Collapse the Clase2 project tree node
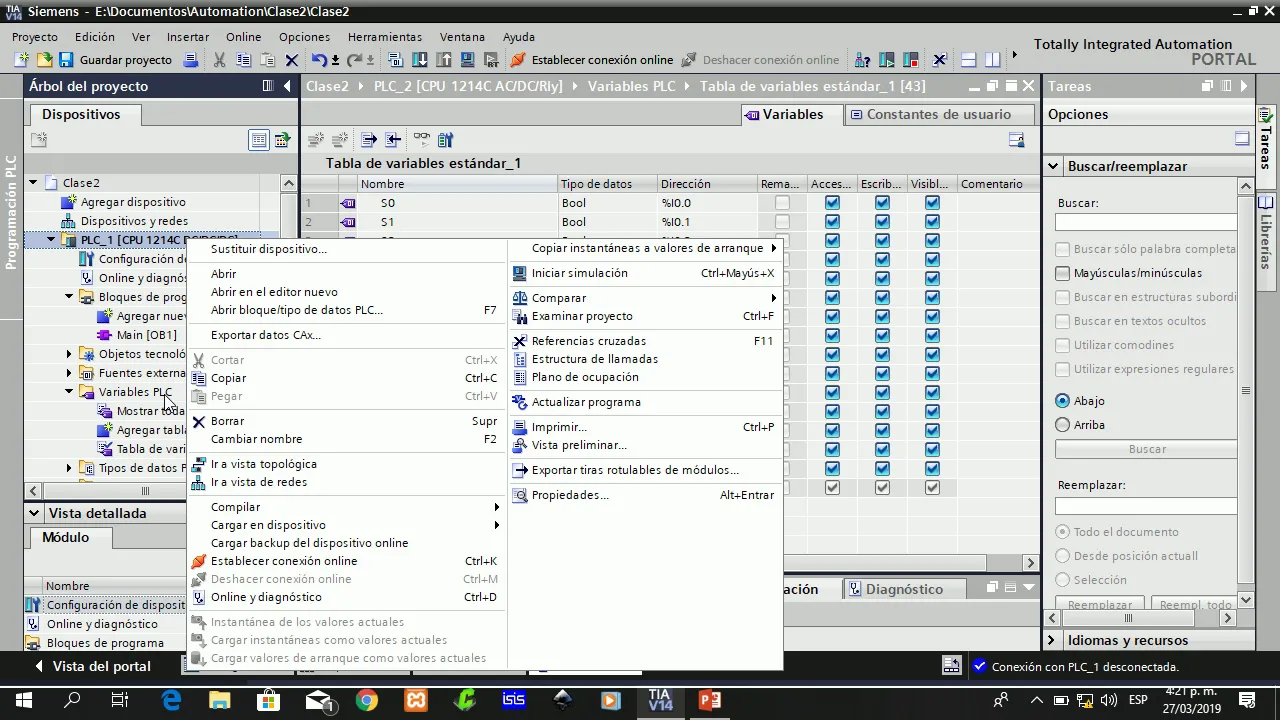 [33, 183]
